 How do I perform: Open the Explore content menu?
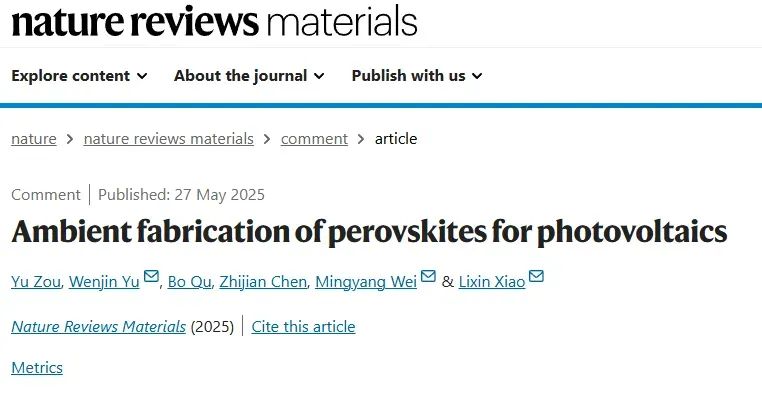(x=79, y=76)
